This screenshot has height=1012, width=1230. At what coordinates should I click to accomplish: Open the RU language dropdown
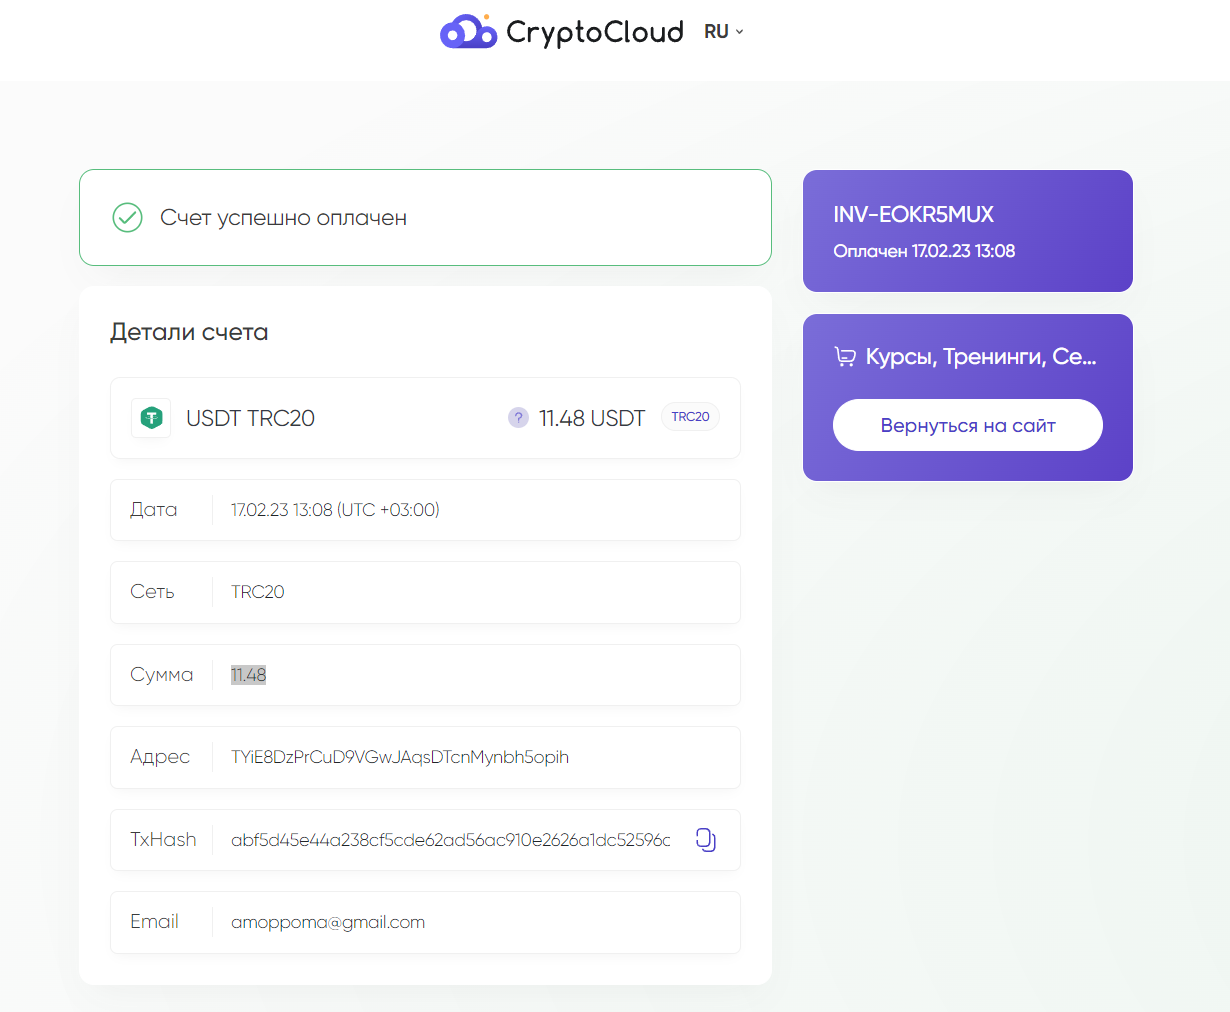tap(724, 32)
